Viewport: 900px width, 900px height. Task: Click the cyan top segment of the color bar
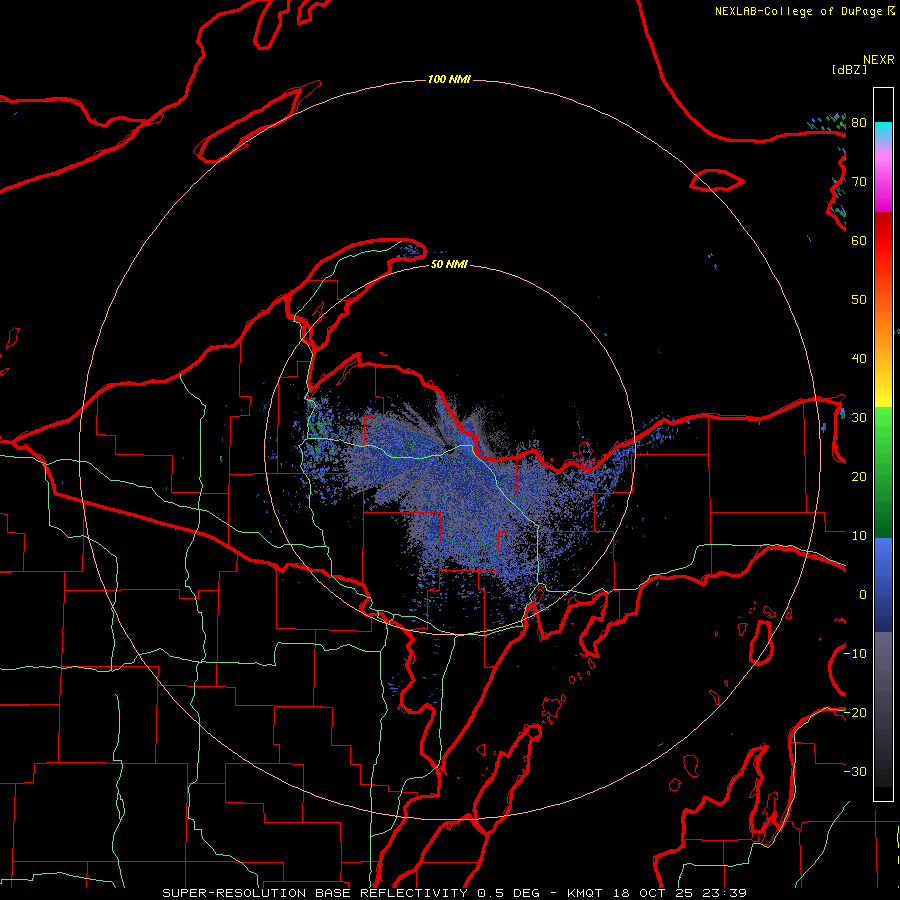(883, 131)
